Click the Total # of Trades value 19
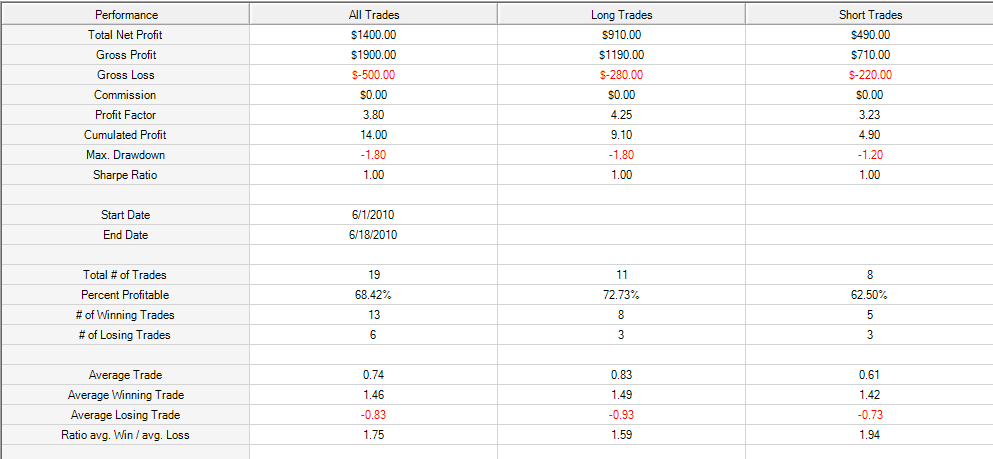Image resolution: width=993 pixels, height=459 pixels. tap(373, 275)
